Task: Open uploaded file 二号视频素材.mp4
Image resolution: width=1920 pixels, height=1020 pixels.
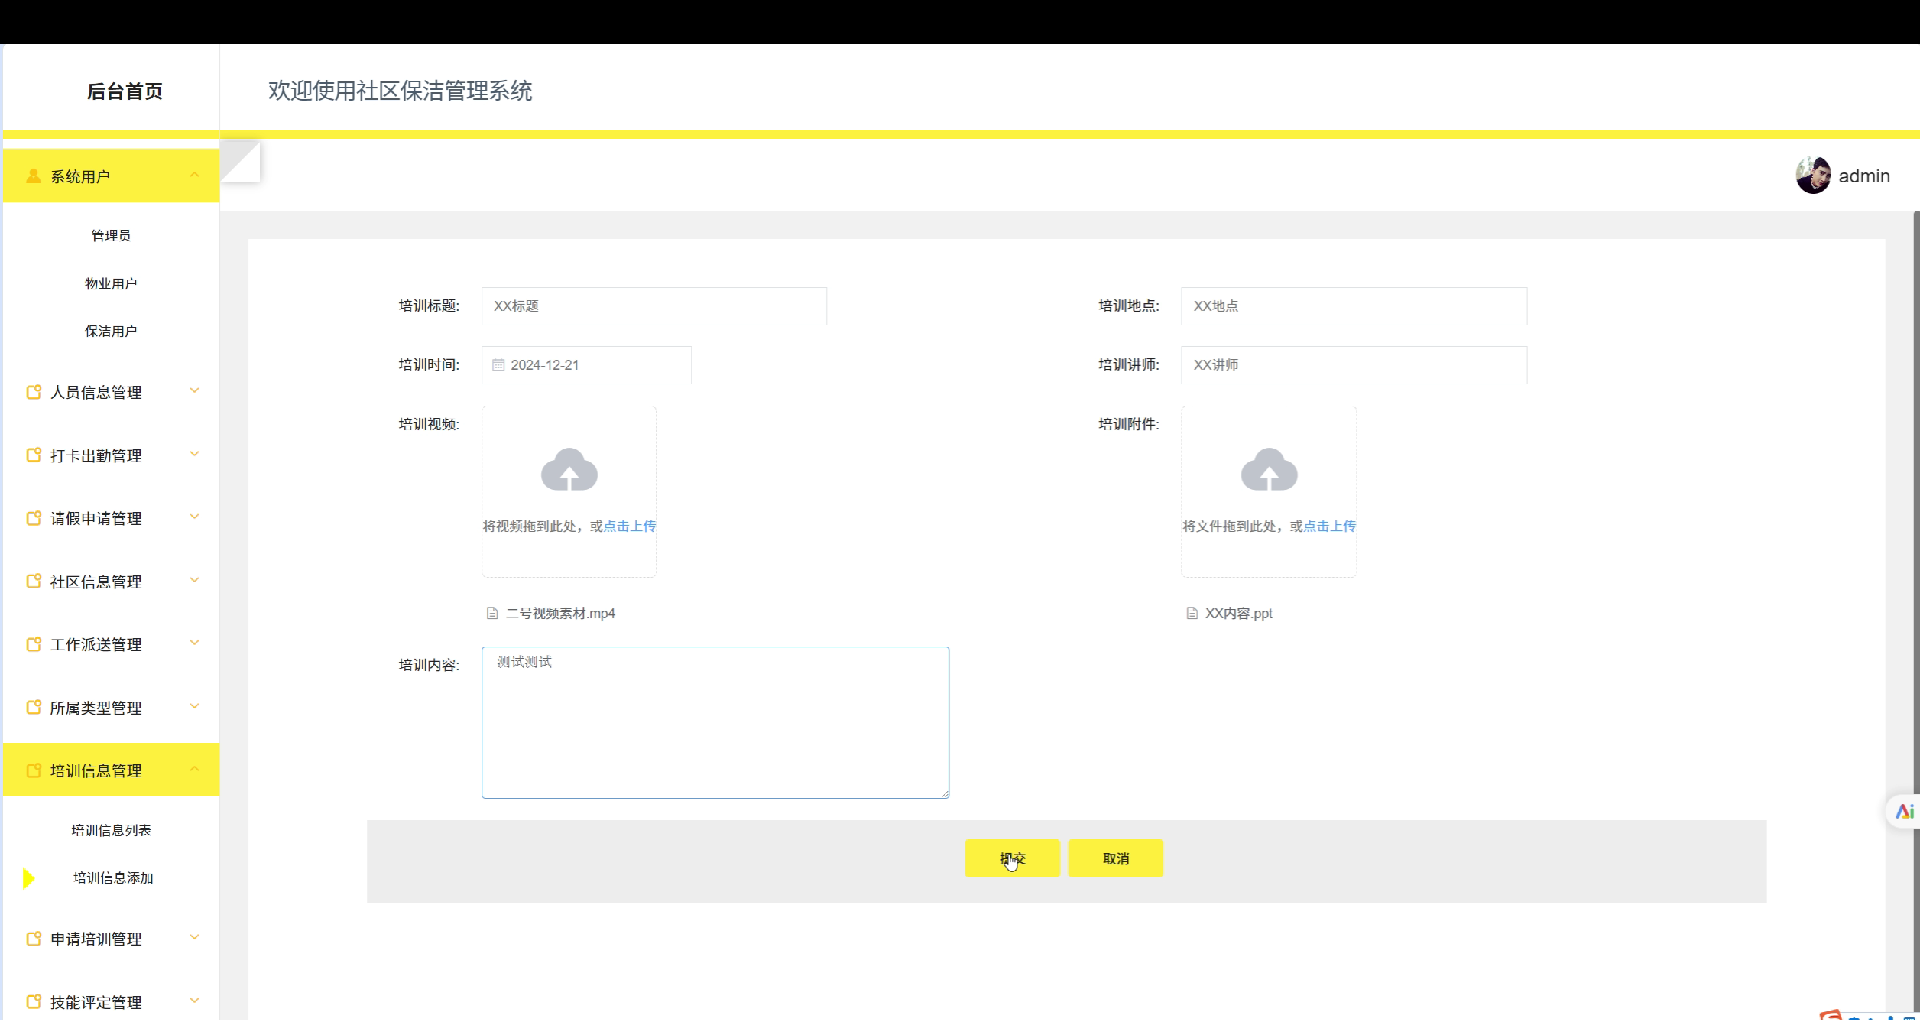Action: (x=560, y=613)
